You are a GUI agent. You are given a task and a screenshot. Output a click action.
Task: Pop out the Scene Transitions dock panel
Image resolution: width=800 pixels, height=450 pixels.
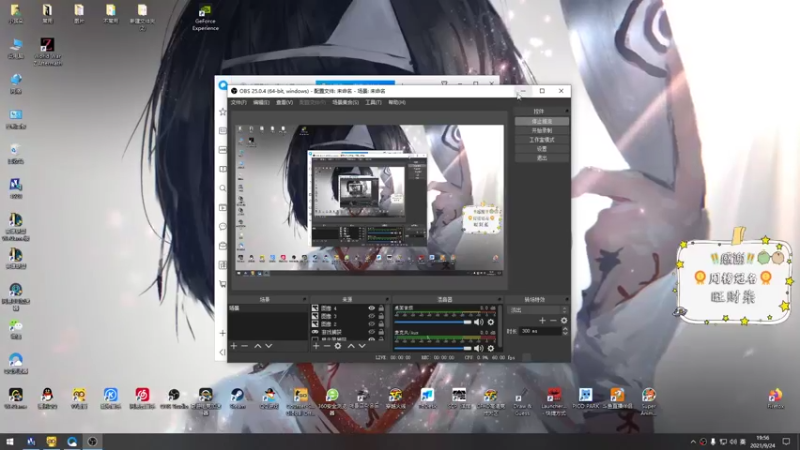[566, 299]
